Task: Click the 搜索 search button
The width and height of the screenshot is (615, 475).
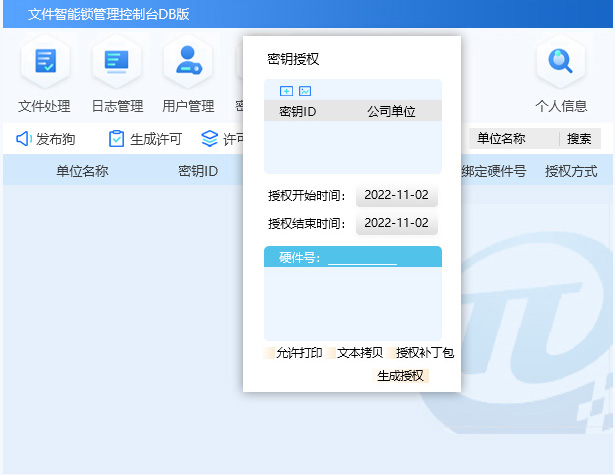Action: (579, 139)
